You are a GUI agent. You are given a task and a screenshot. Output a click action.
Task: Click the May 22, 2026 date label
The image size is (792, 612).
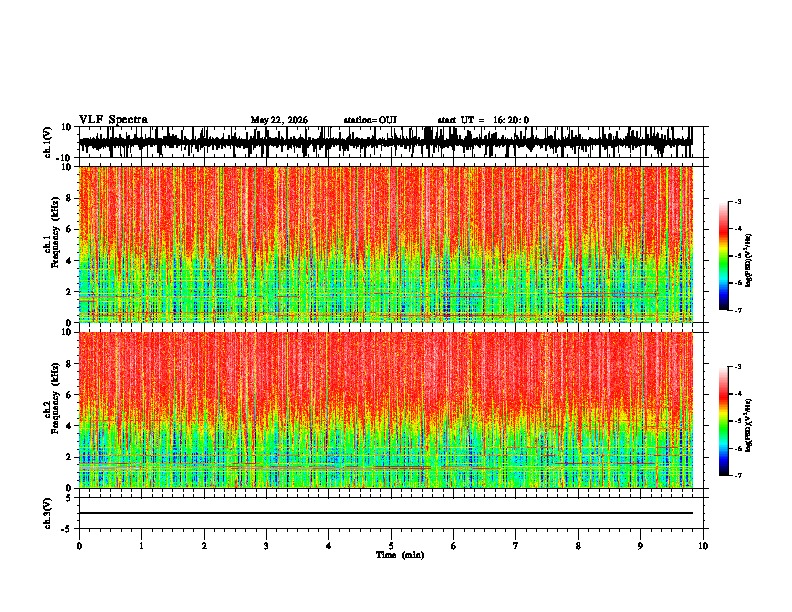(x=279, y=120)
